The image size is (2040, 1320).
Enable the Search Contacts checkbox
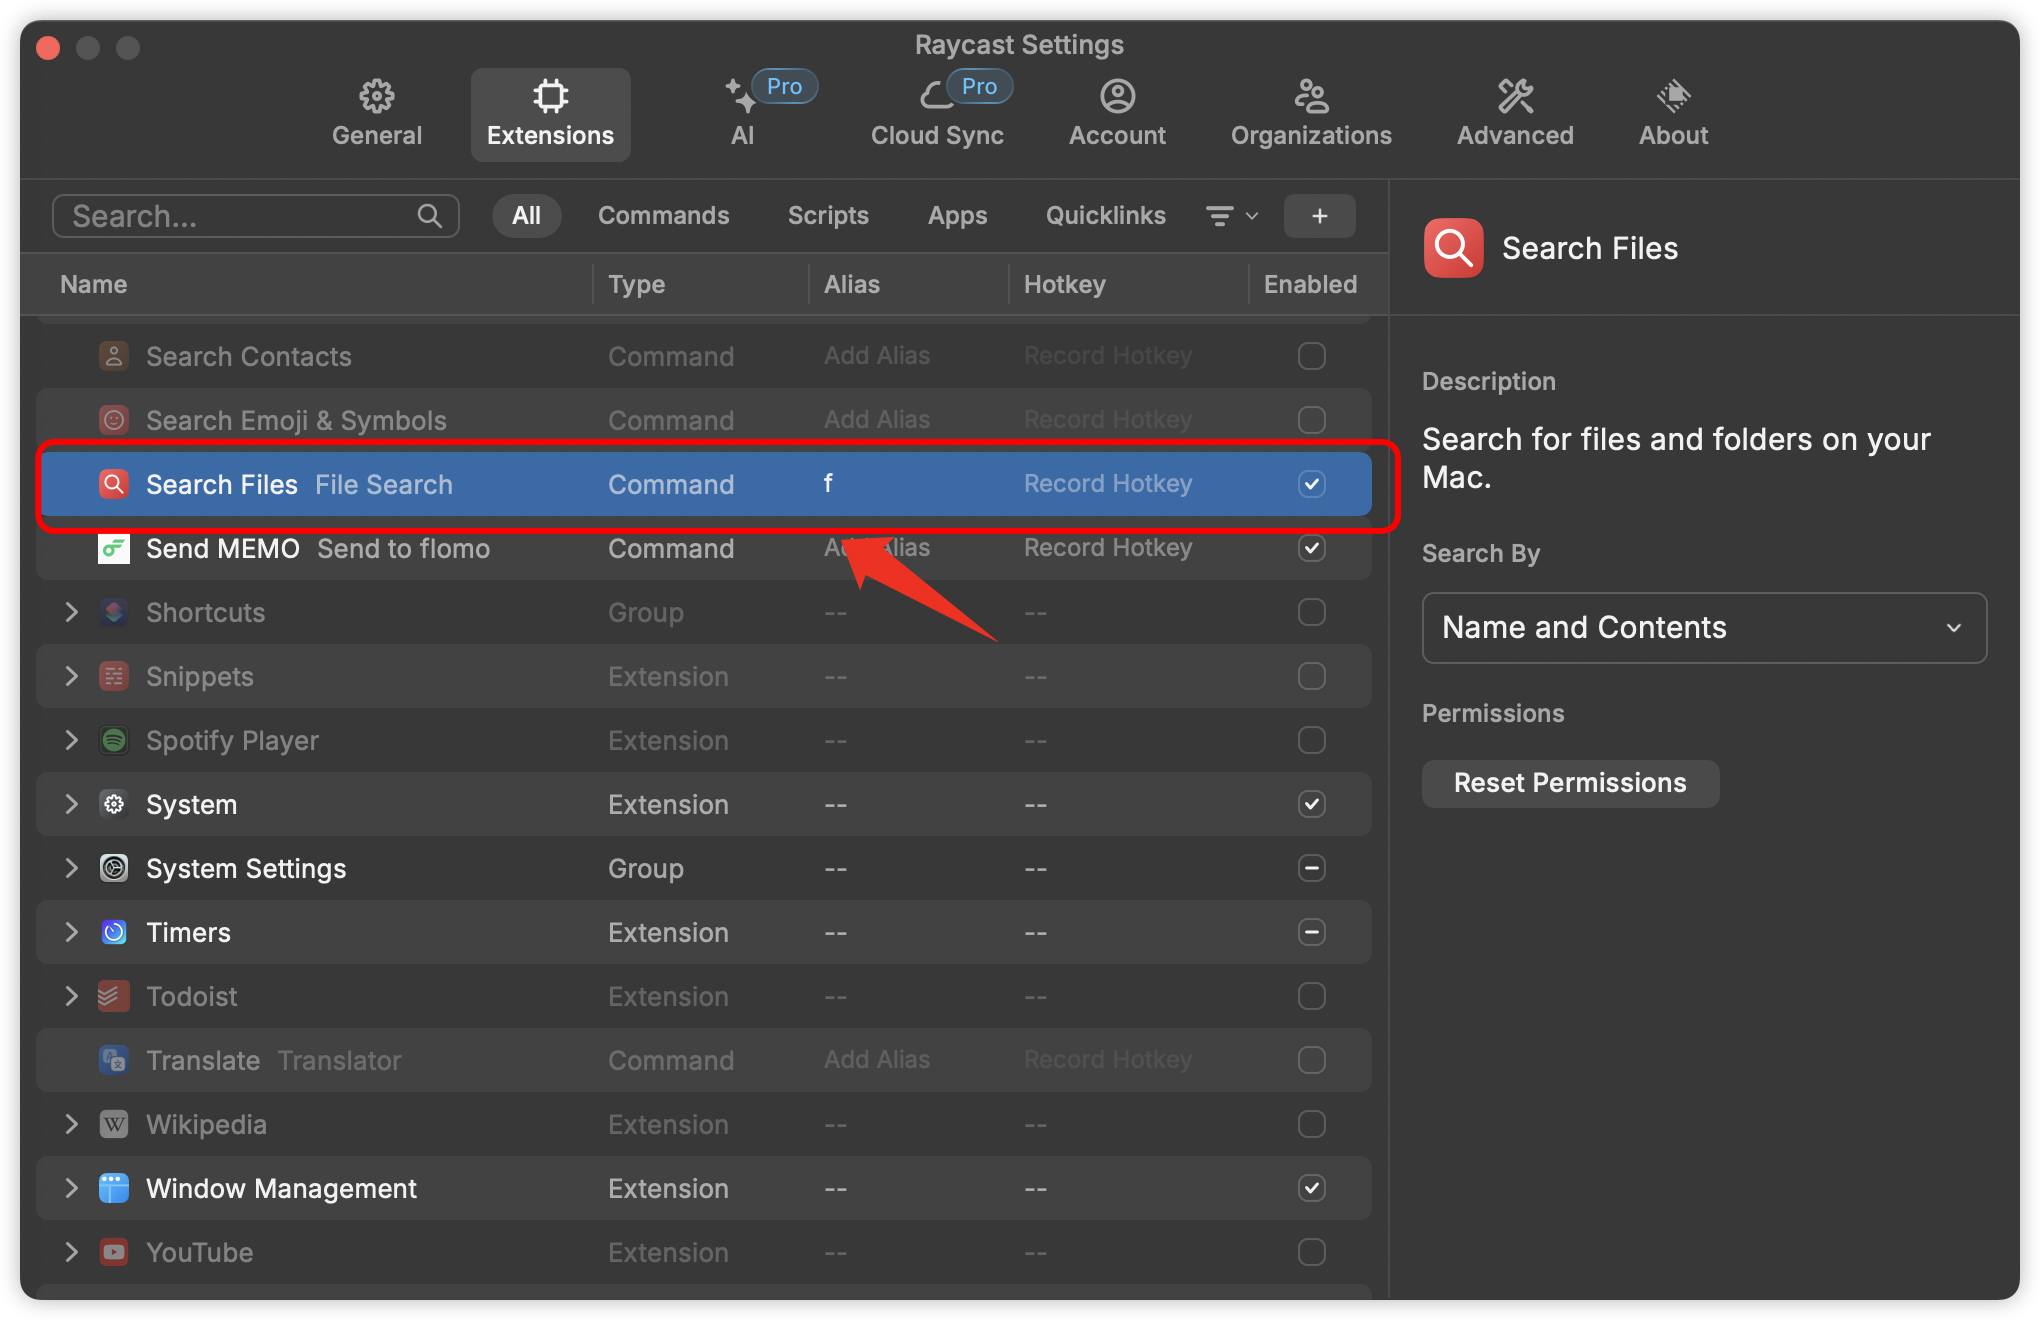tap(1311, 356)
